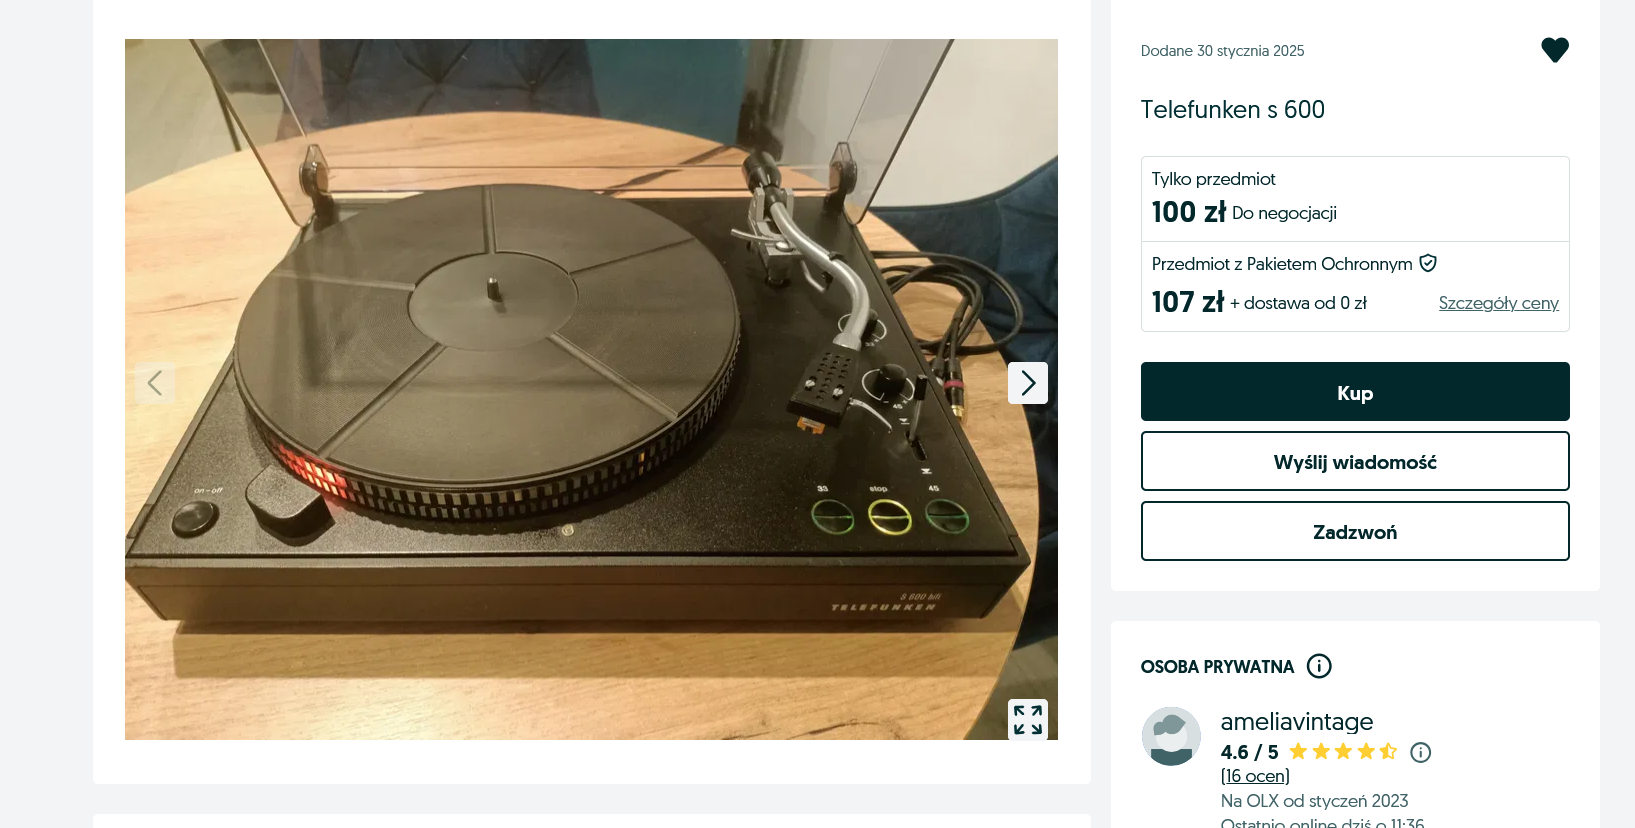The width and height of the screenshot is (1635, 828).
Task: Go to previous photo with left arrow
Action: click(x=155, y=383)
